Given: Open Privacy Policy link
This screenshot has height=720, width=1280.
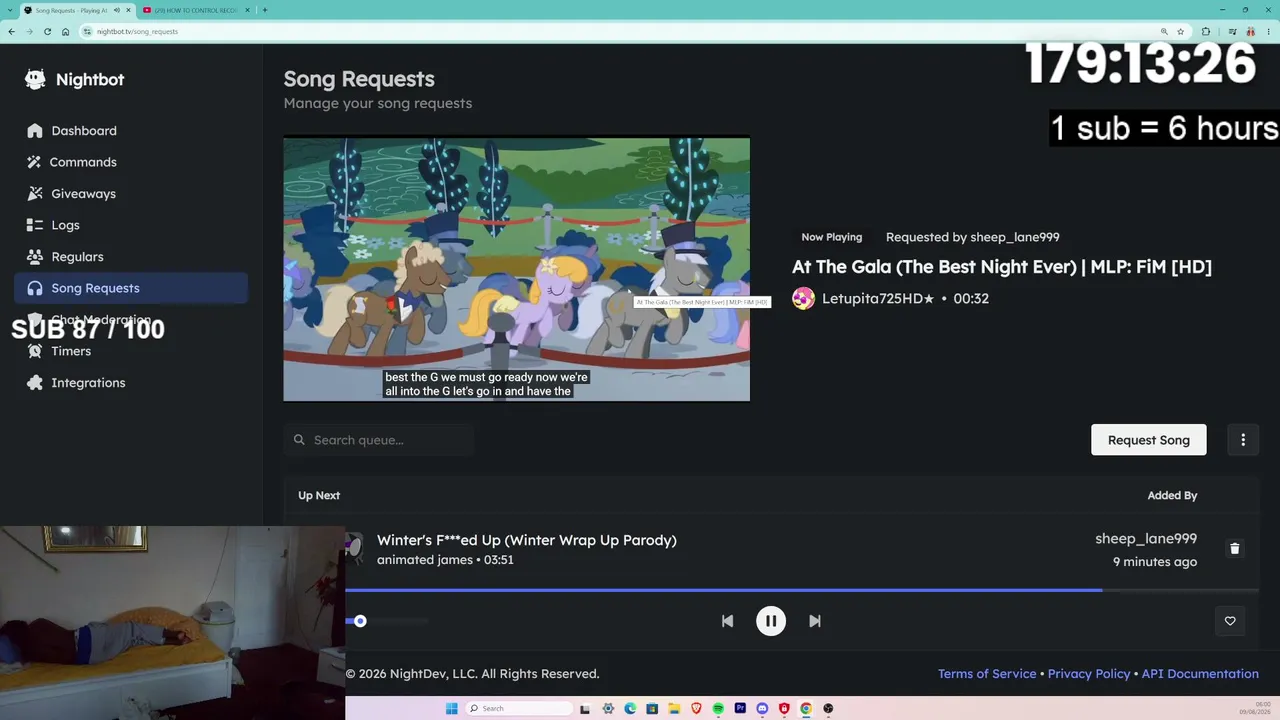Looking at the screenshot, I should [1089, 674].
